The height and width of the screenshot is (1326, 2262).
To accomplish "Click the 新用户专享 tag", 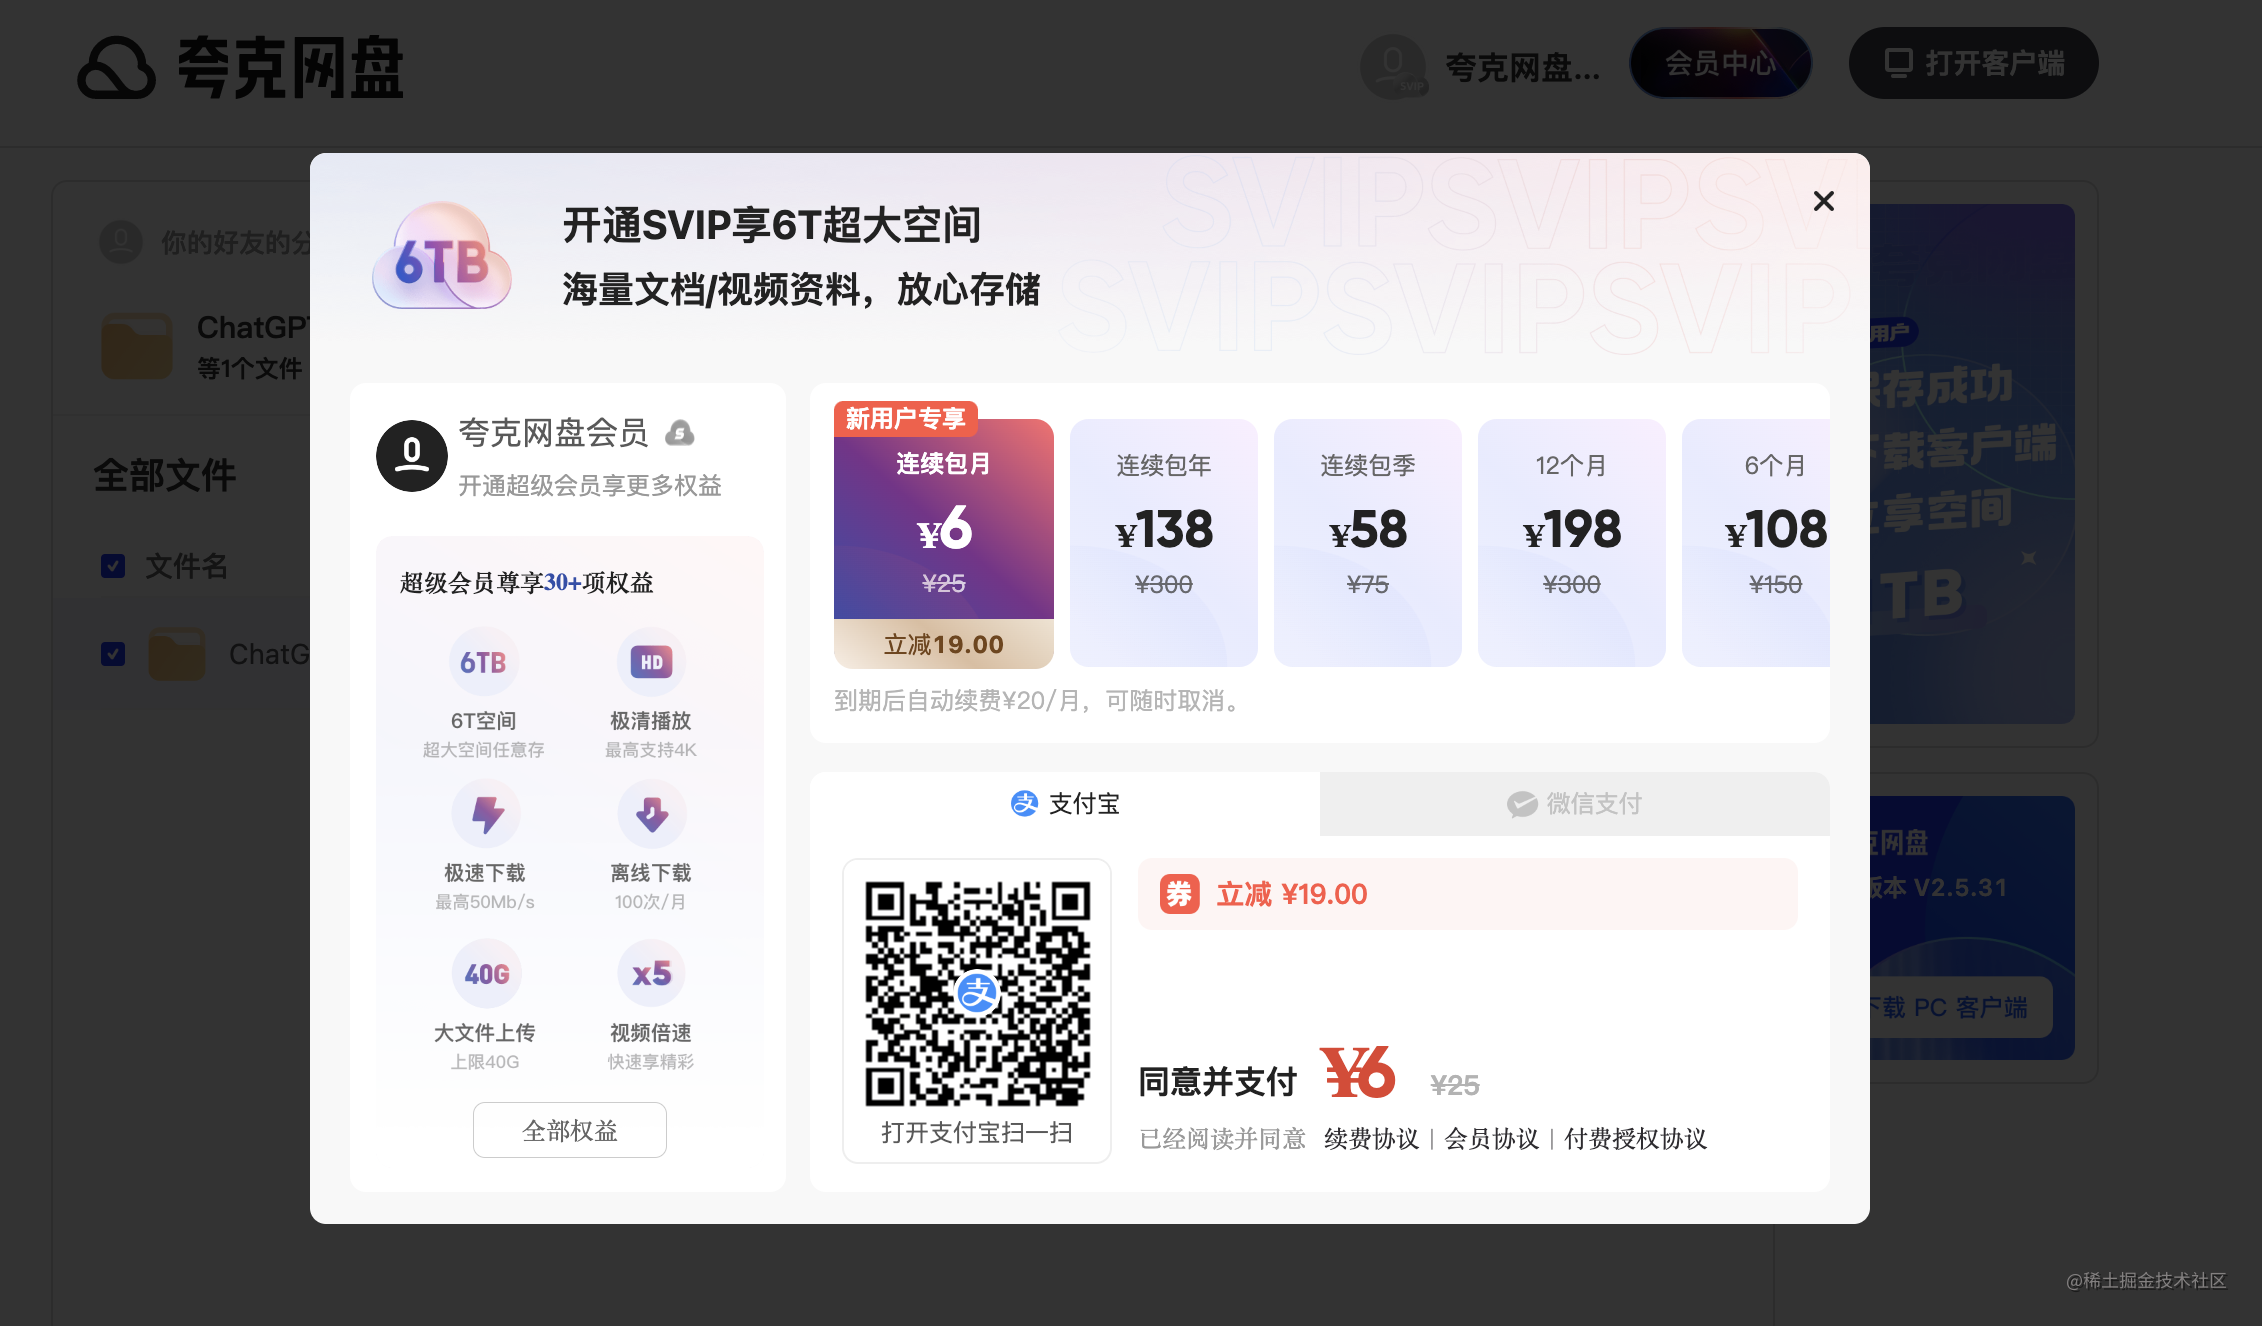I will point(906,418).
